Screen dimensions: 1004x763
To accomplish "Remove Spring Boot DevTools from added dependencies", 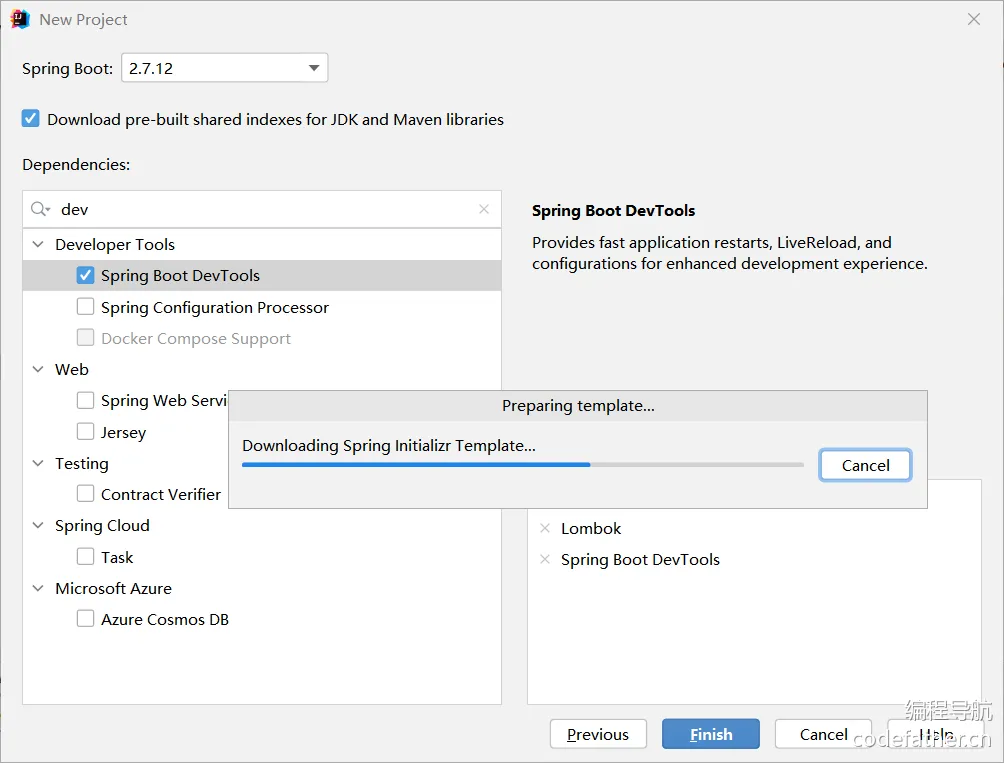I will [545, 559].
